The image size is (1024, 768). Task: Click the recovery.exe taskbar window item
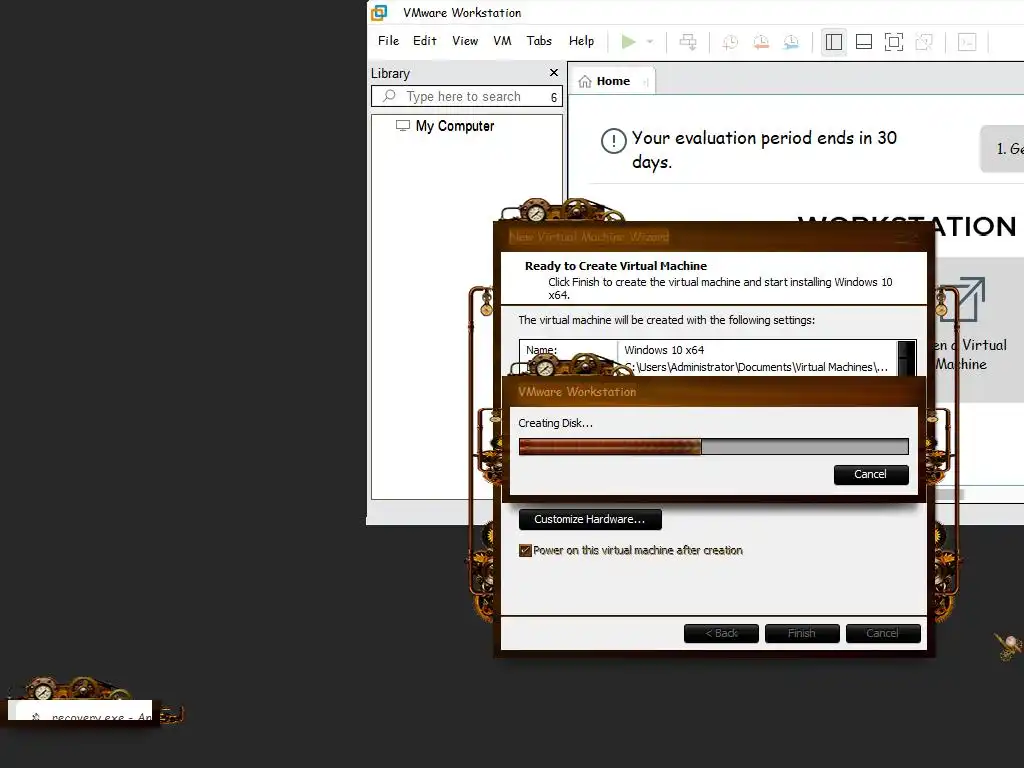pyautogui.click(x=84, y=711)
